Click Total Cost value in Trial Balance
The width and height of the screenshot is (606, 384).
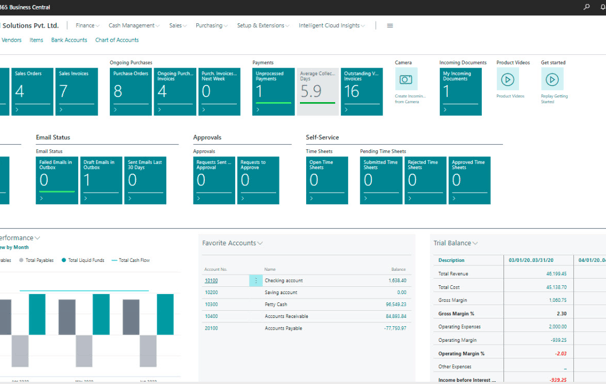tap(556, 287)
